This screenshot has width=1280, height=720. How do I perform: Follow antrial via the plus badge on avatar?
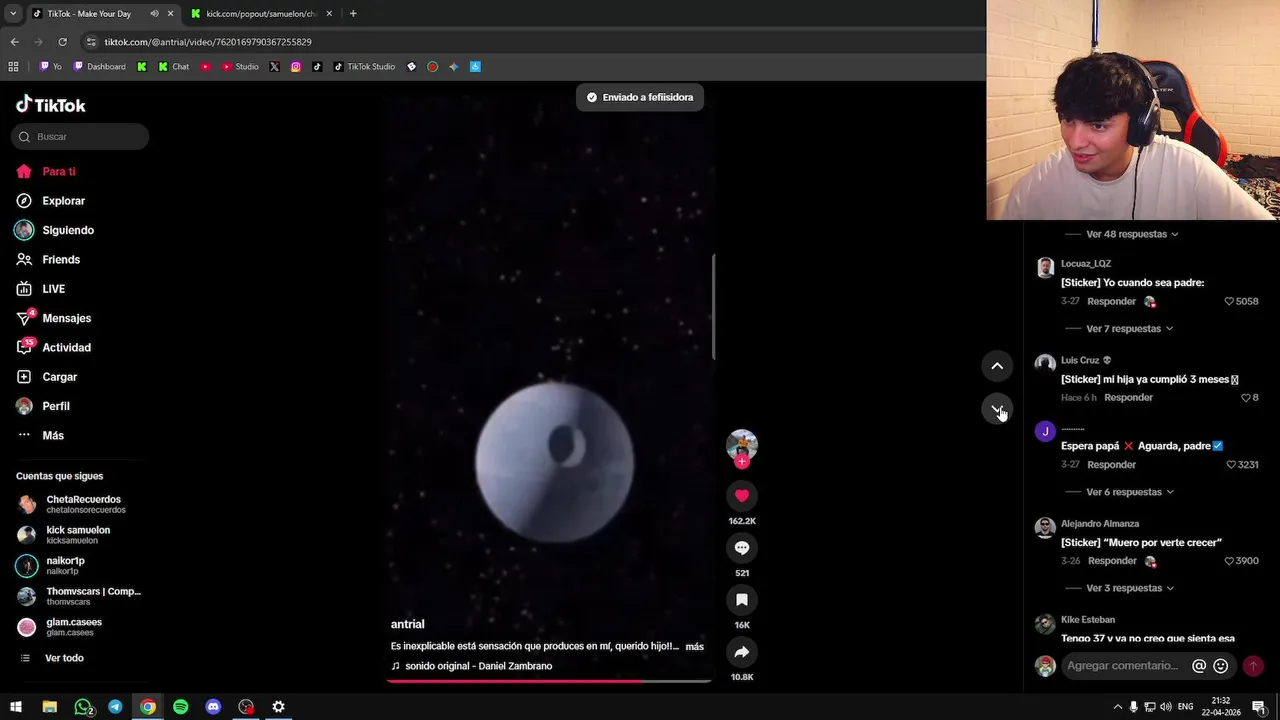(742, 462)
